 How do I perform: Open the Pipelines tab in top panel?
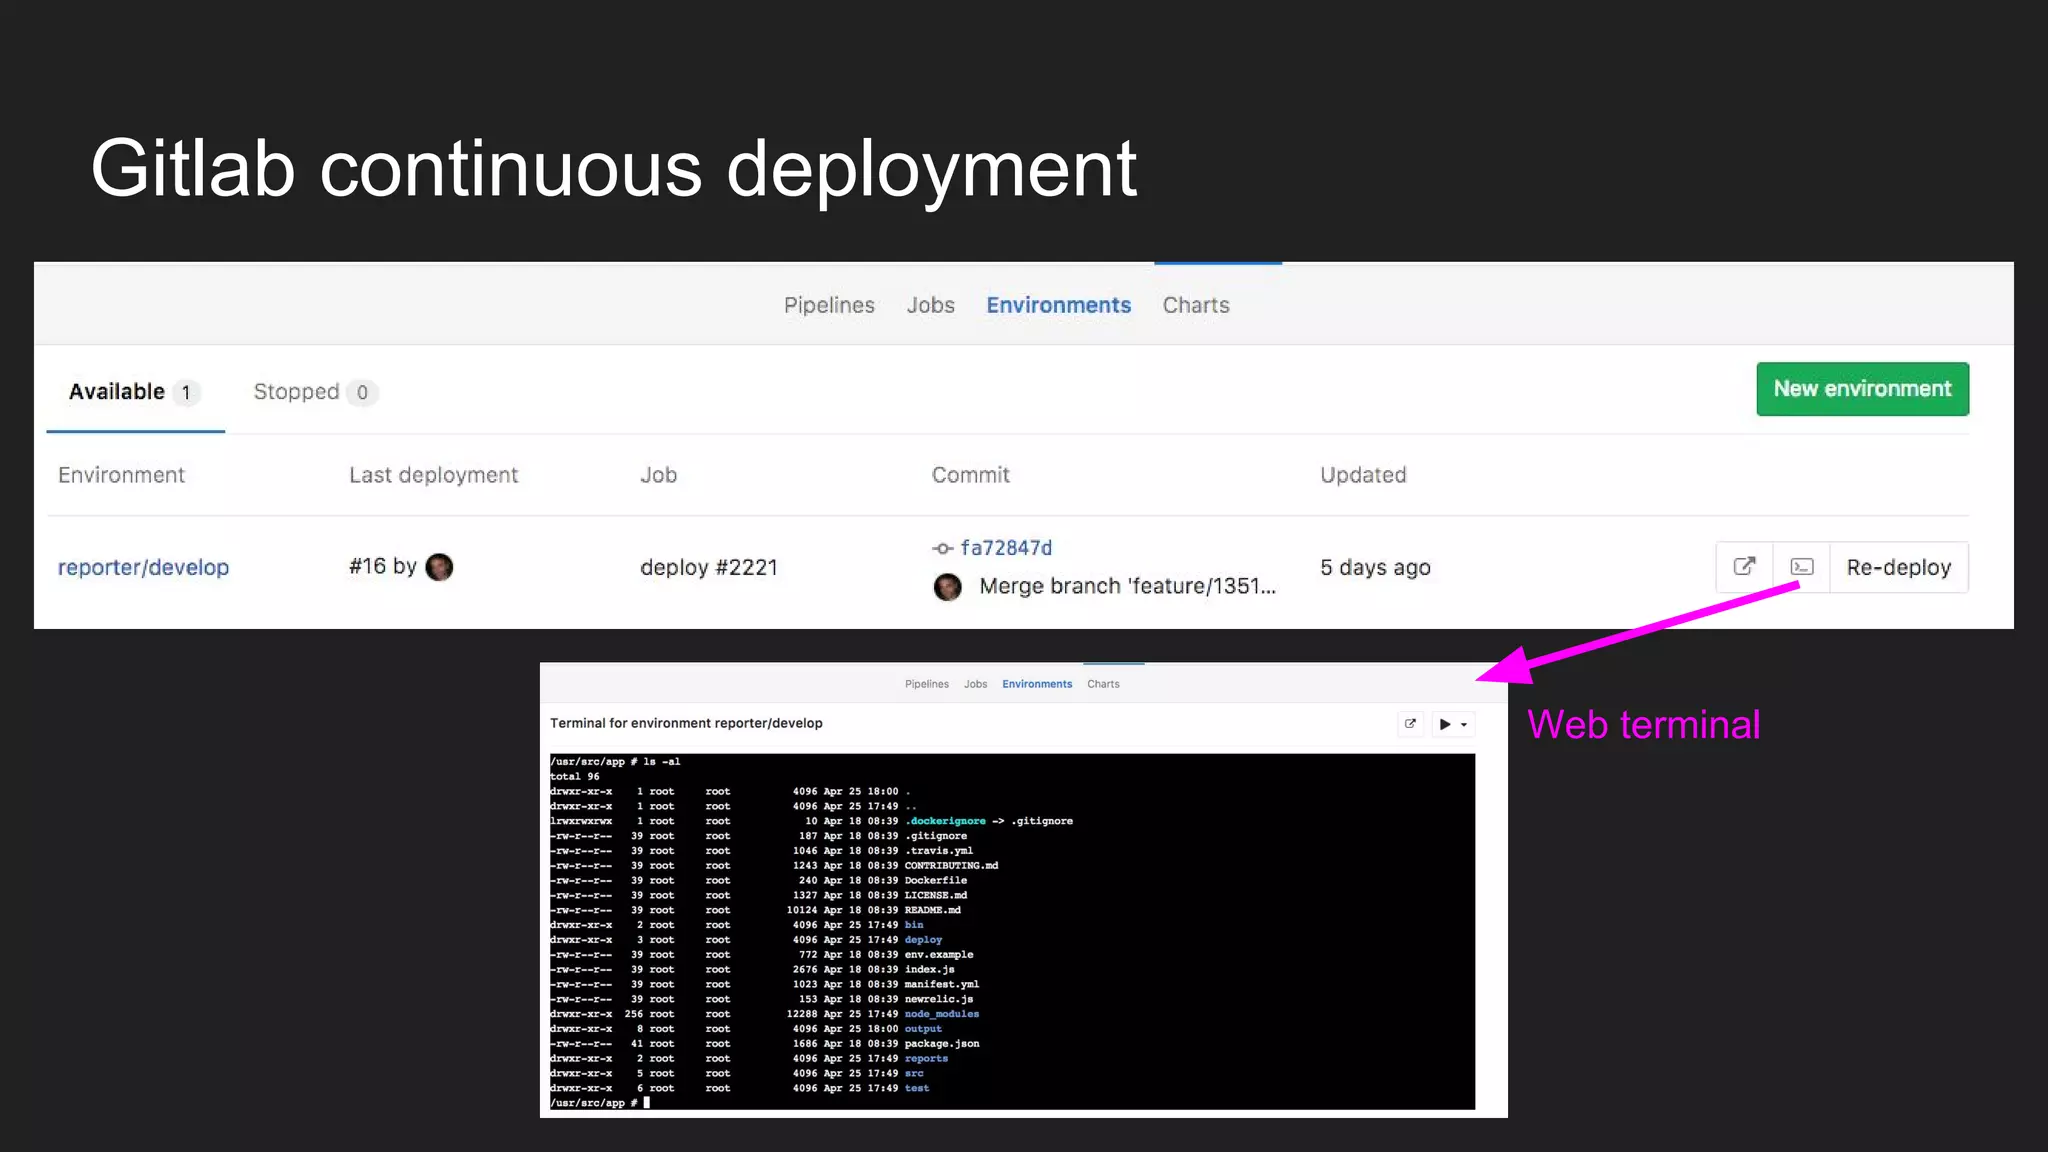click(829, 306)
